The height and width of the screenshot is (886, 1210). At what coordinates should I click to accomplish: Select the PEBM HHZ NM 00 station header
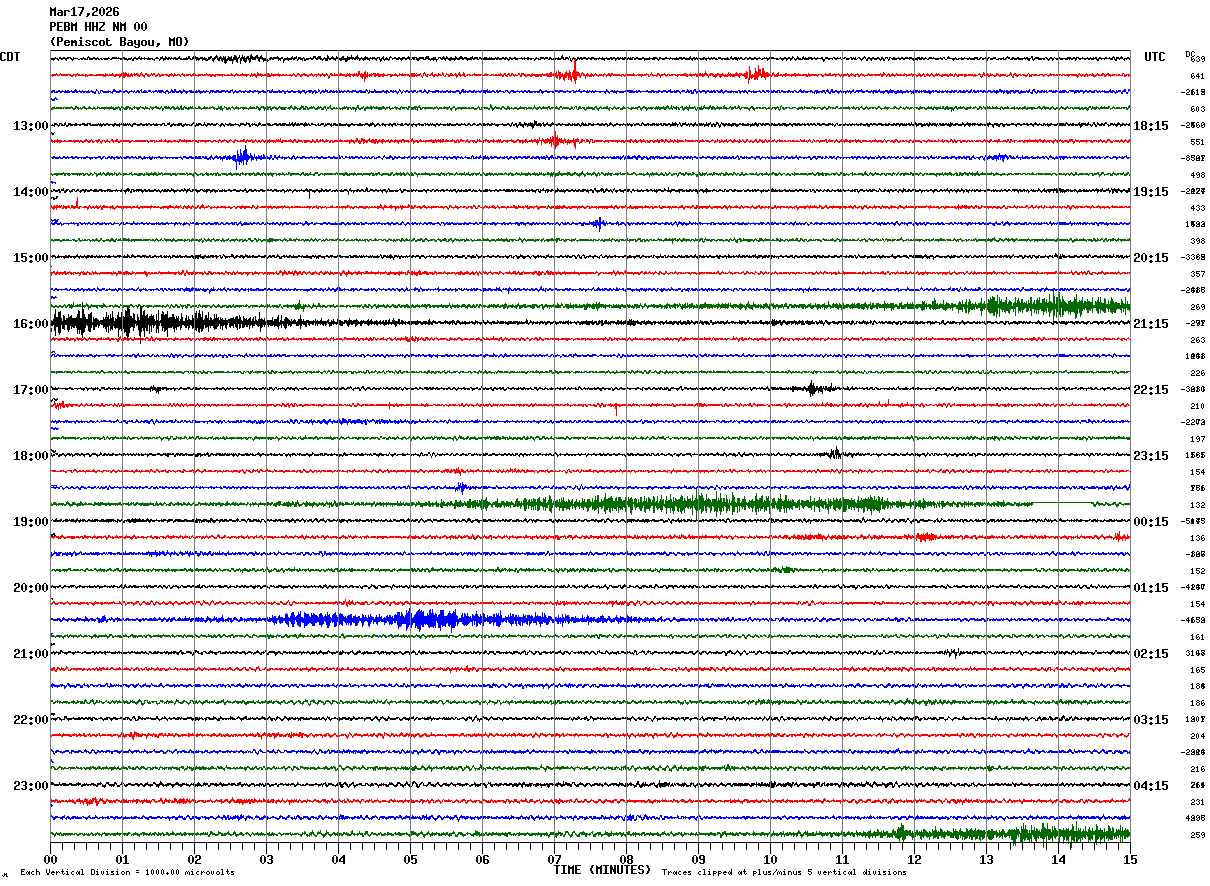98,27
